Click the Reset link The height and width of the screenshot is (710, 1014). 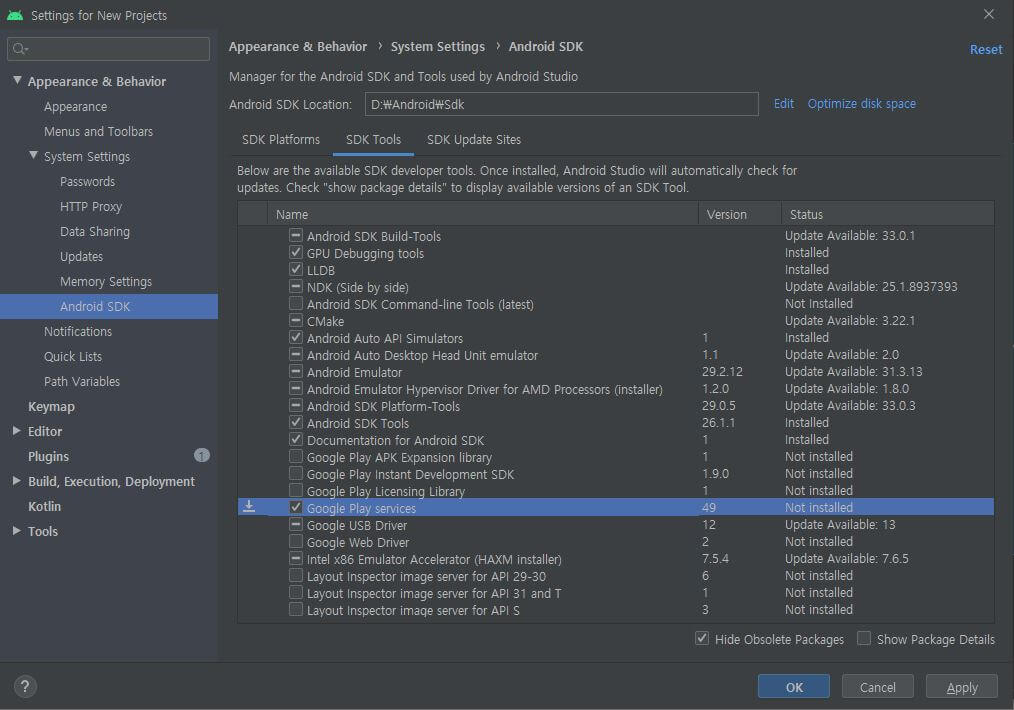click(986, 49)
